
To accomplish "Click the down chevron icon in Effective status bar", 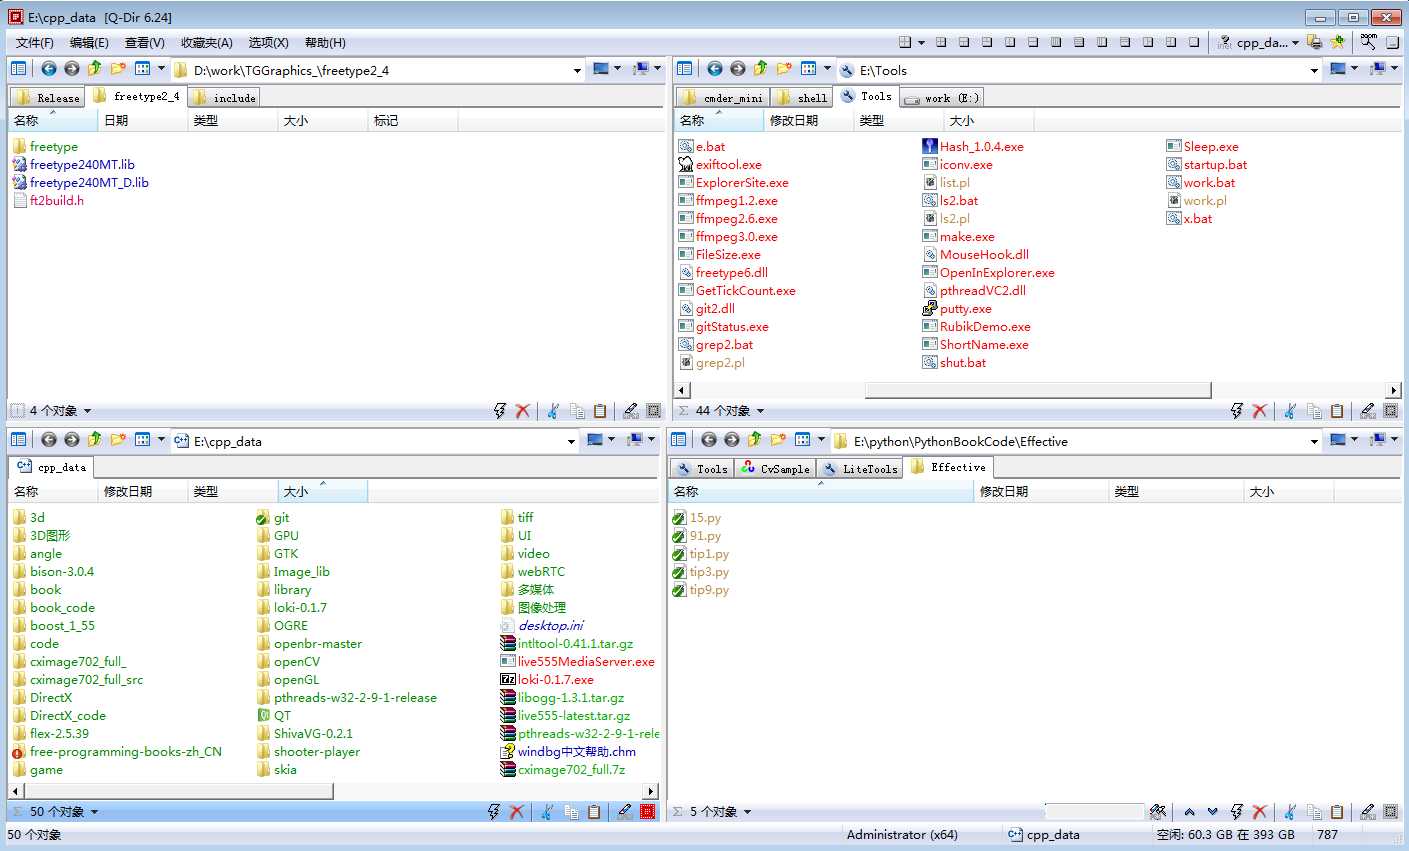I will (x=1213, y=812).
